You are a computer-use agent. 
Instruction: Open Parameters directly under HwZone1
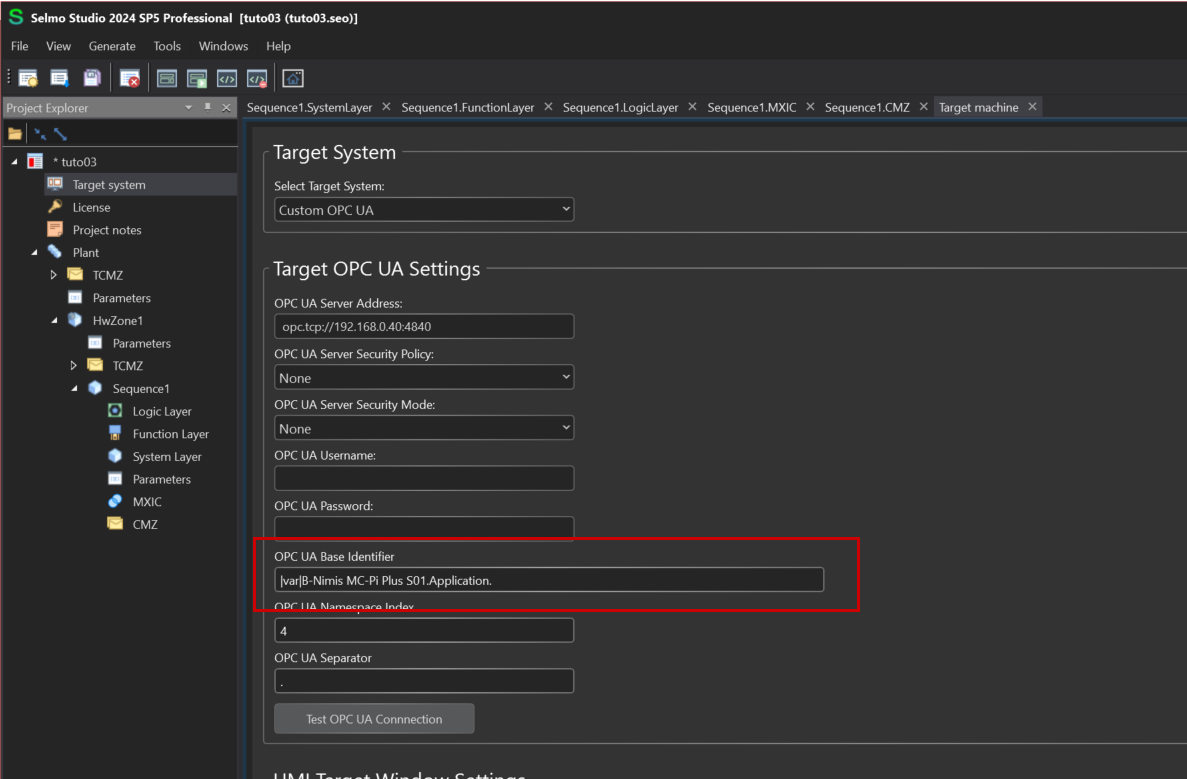point(142,343)
